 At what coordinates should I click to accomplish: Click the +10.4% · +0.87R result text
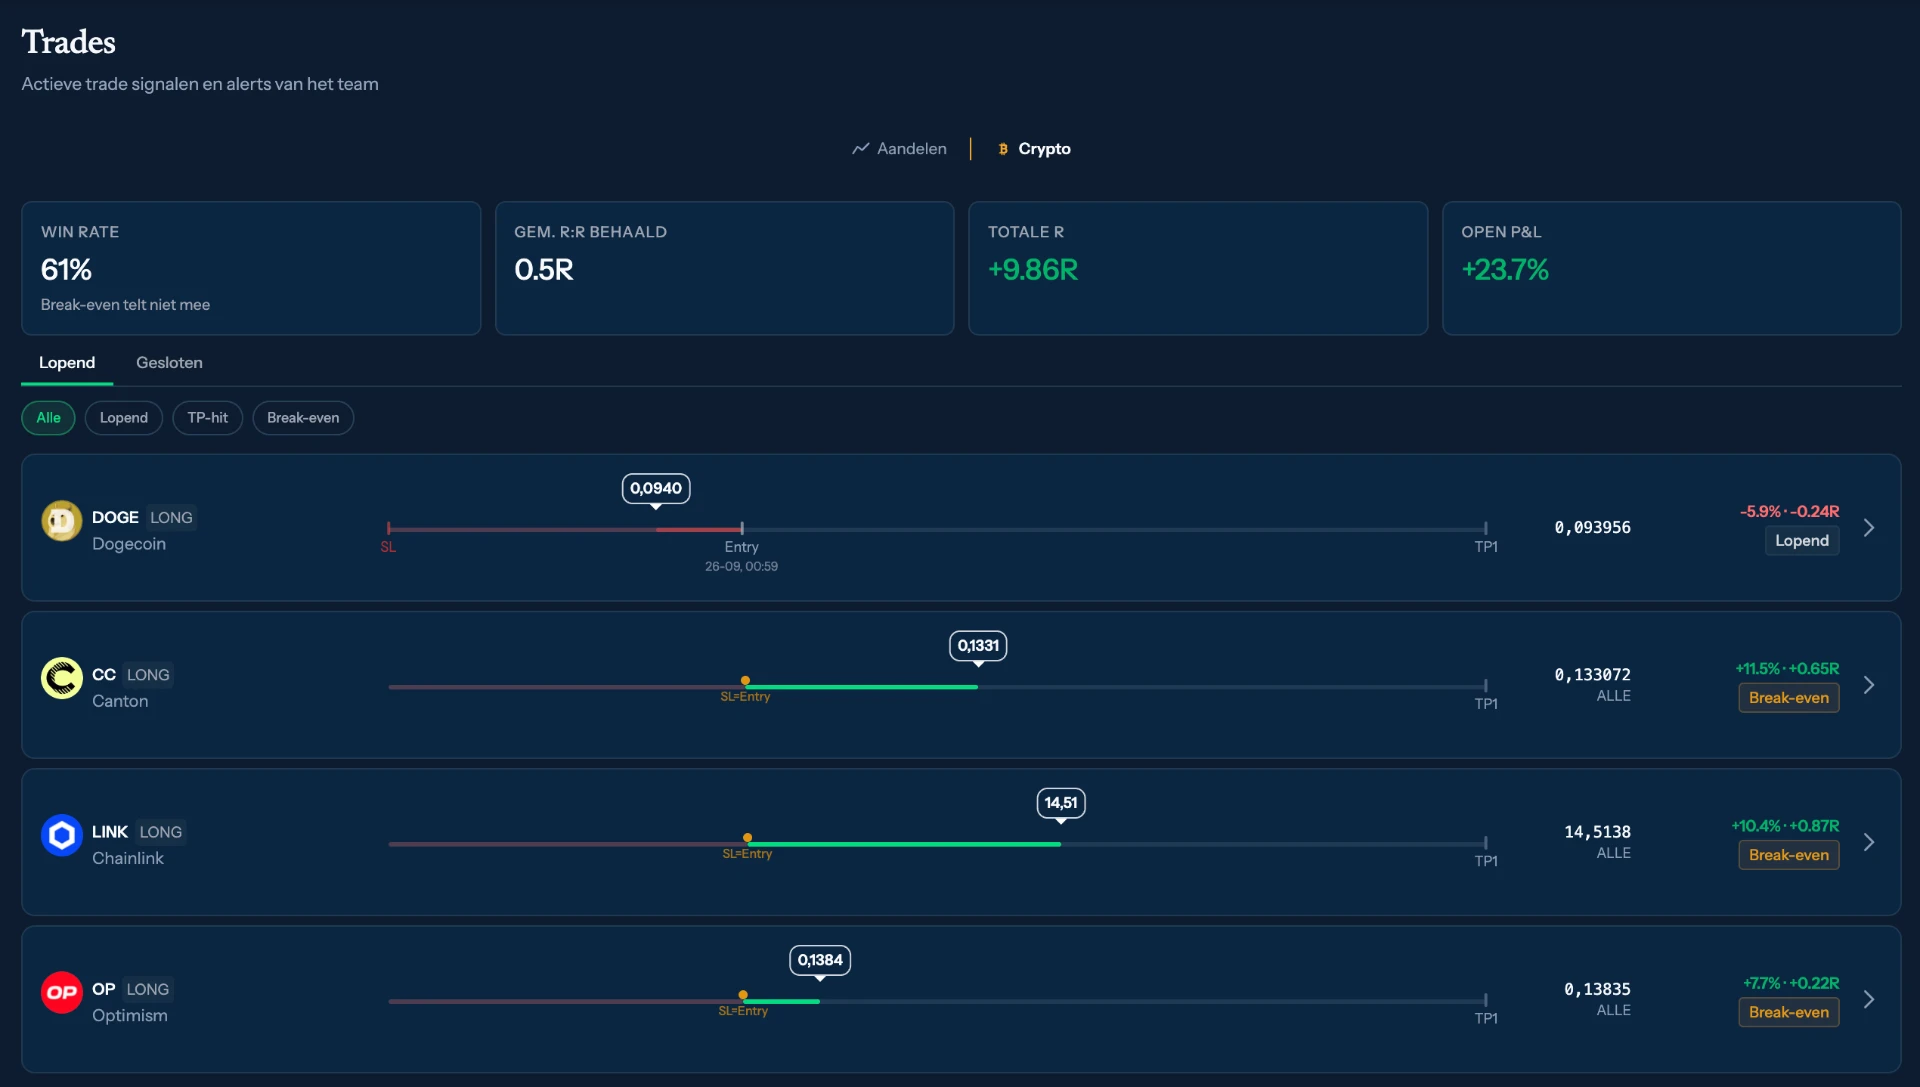pos(1785,826)
